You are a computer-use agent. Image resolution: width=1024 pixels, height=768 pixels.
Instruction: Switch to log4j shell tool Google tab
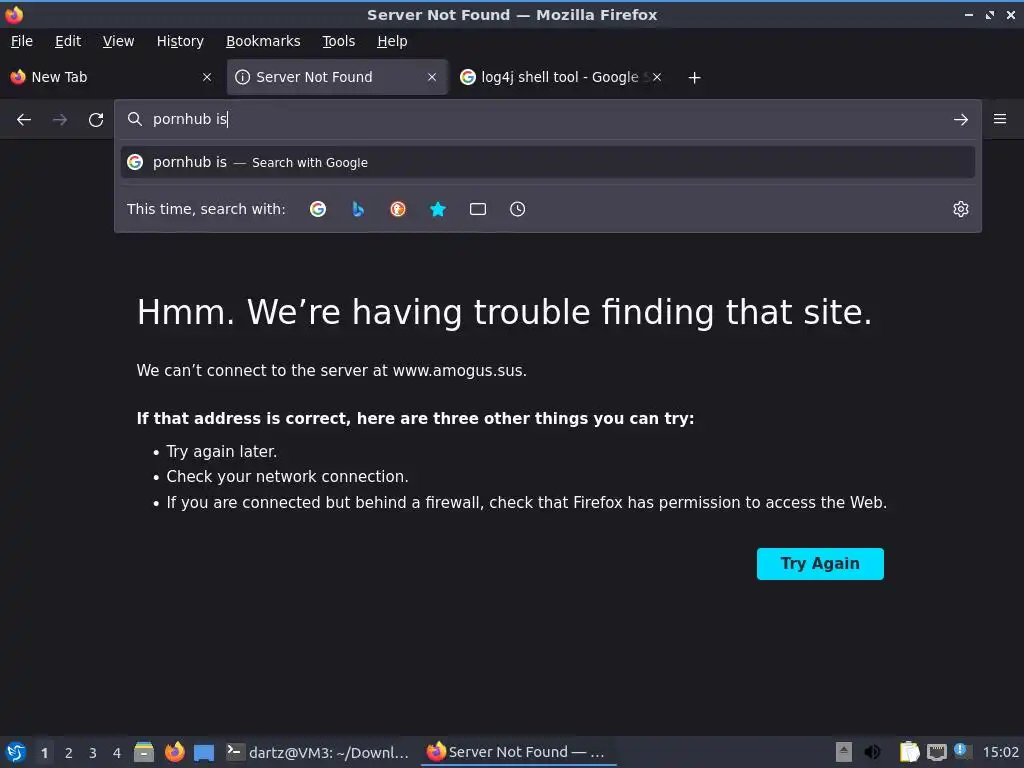tap(560, 77)
